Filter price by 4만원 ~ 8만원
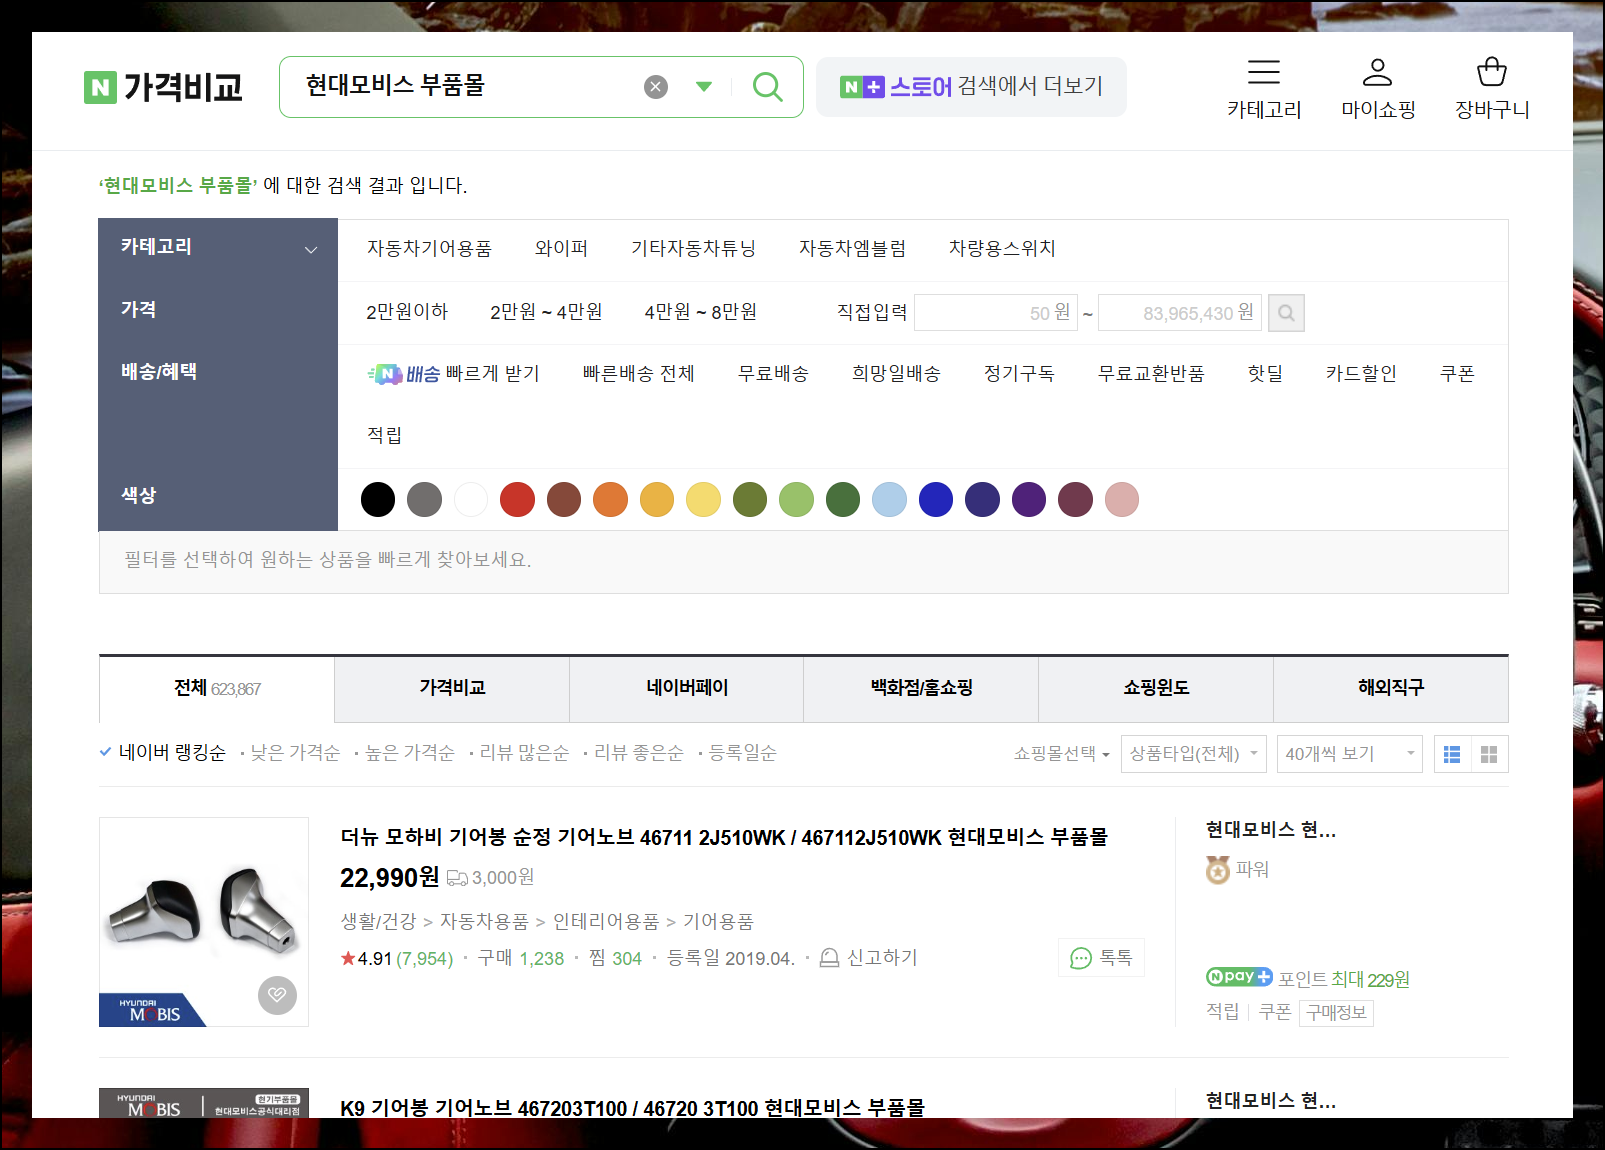The image size is (1605, 1150). (700, 312)
